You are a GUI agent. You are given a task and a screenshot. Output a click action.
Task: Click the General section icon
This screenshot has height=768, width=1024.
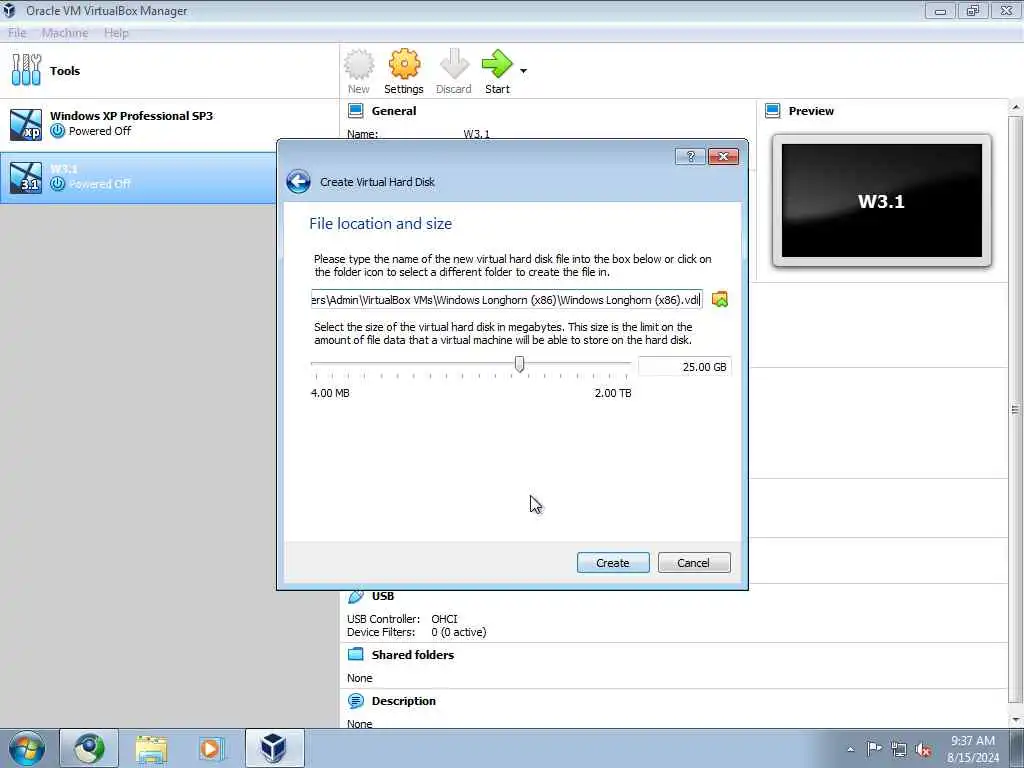pos(356,111)
